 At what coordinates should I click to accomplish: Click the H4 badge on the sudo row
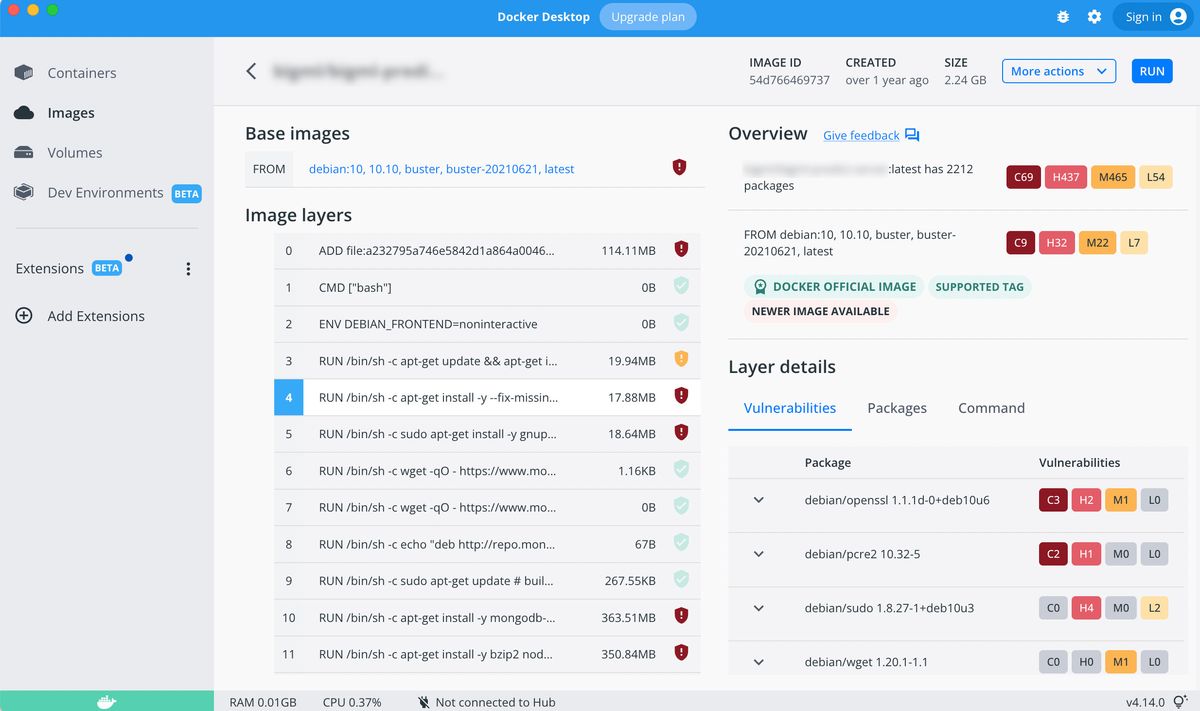pyautogui.click(x=1087, y=607)
